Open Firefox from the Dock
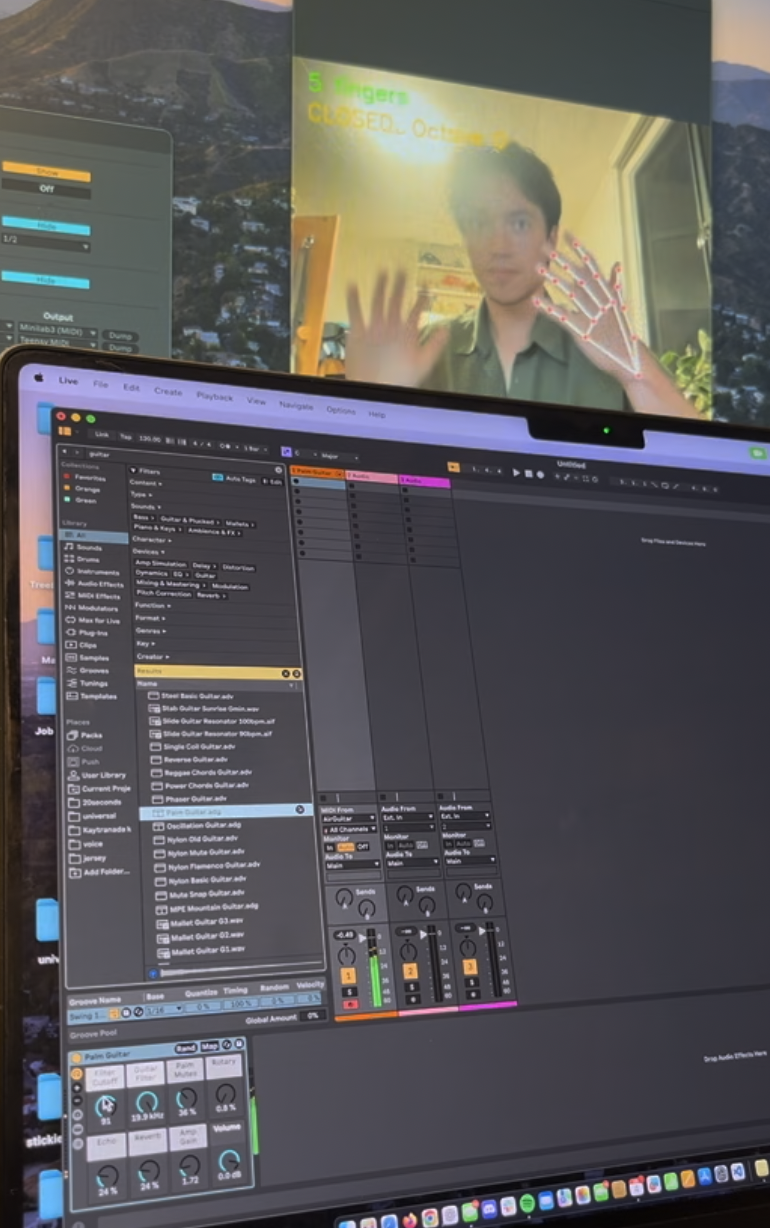770x1228 pixels. [408, 1220]
